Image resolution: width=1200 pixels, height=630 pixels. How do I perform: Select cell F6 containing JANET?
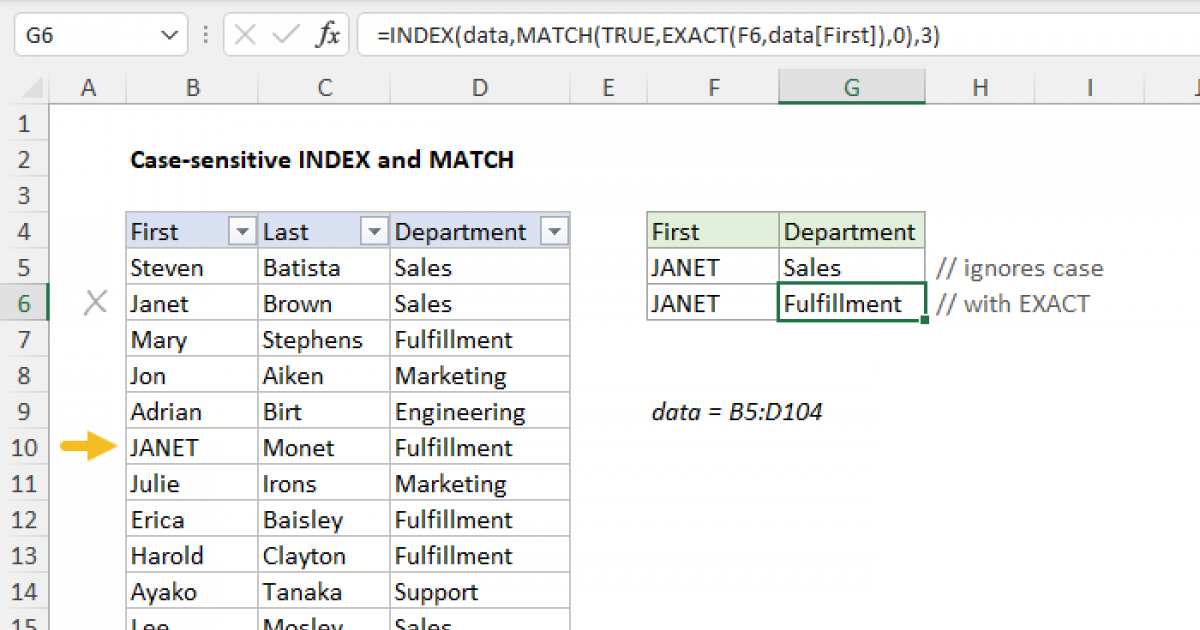tap(712, 304)
